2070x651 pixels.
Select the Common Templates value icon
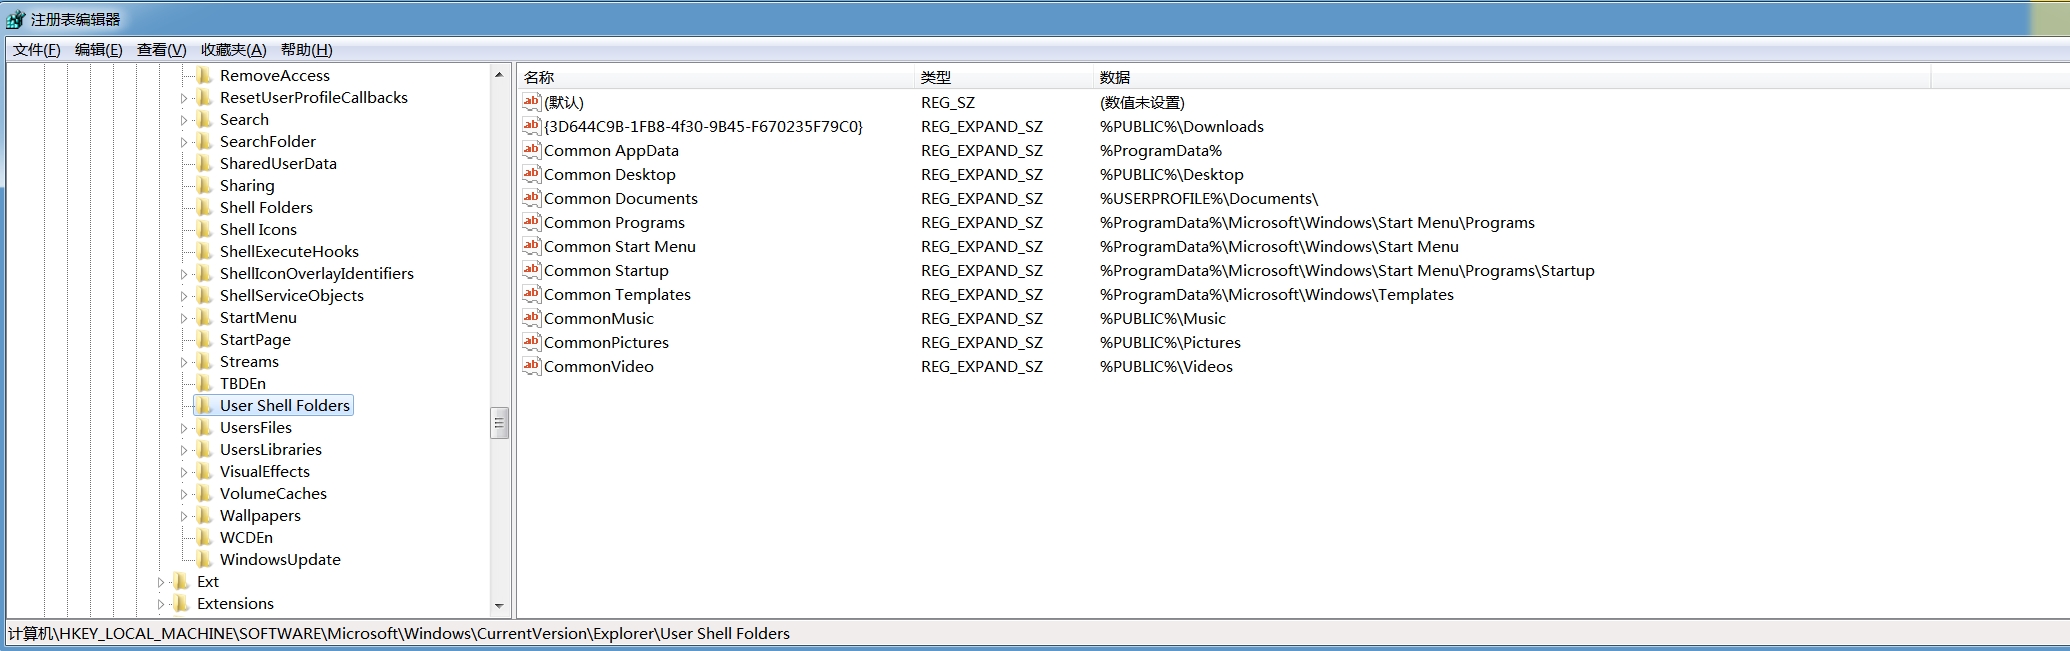pos(531,294)
